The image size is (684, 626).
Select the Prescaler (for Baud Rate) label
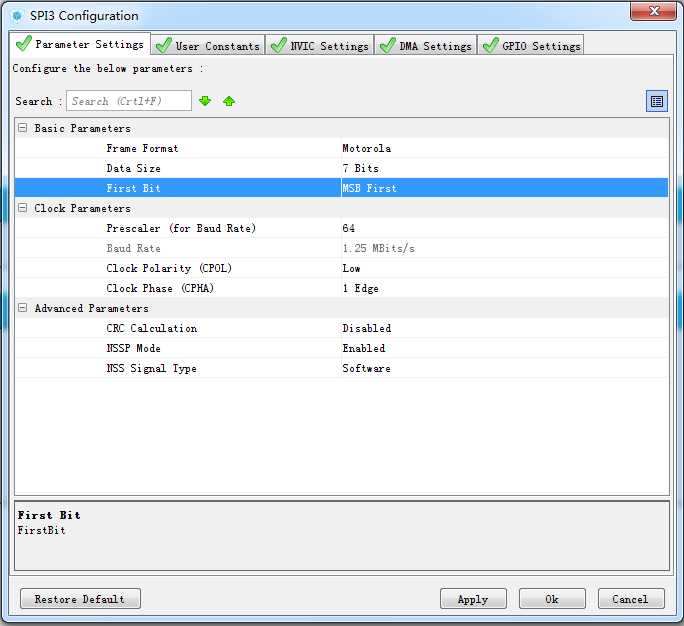[x=181, y=228]
